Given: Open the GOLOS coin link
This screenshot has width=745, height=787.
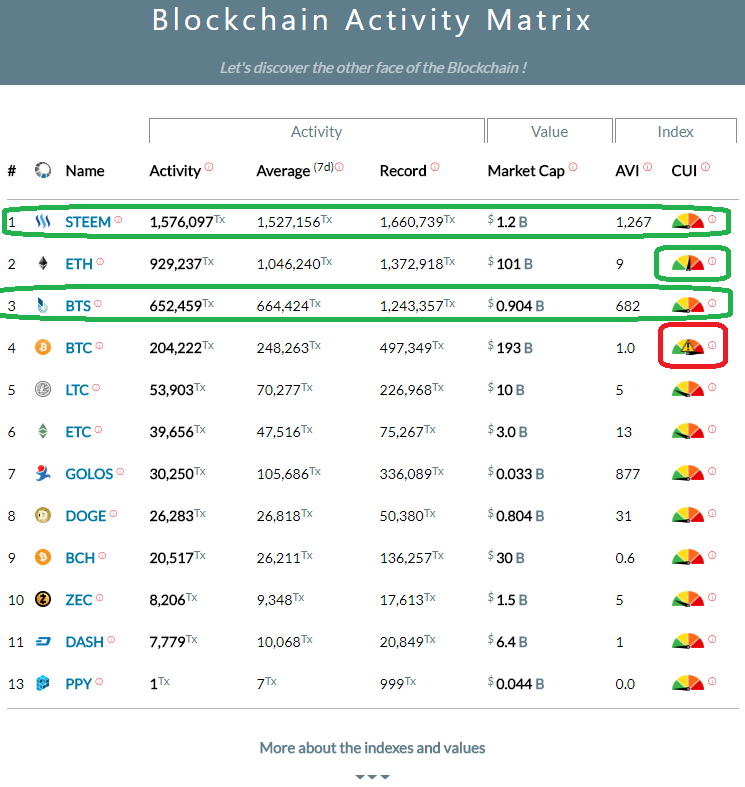Looking at the screenshot, I should [x=89, y=474].
